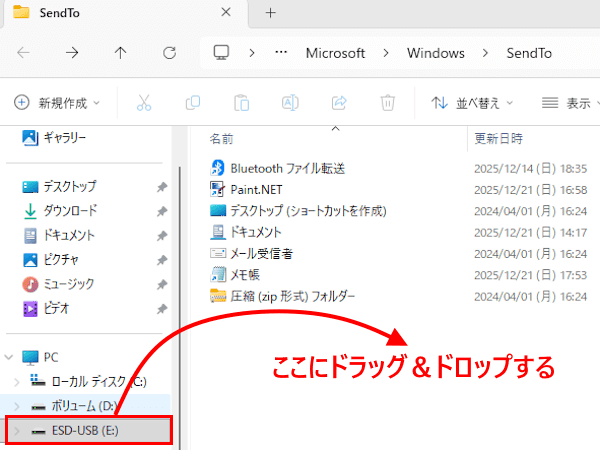
Task: Open ギャラリー in the navigation pane
Action: point(54,137)
